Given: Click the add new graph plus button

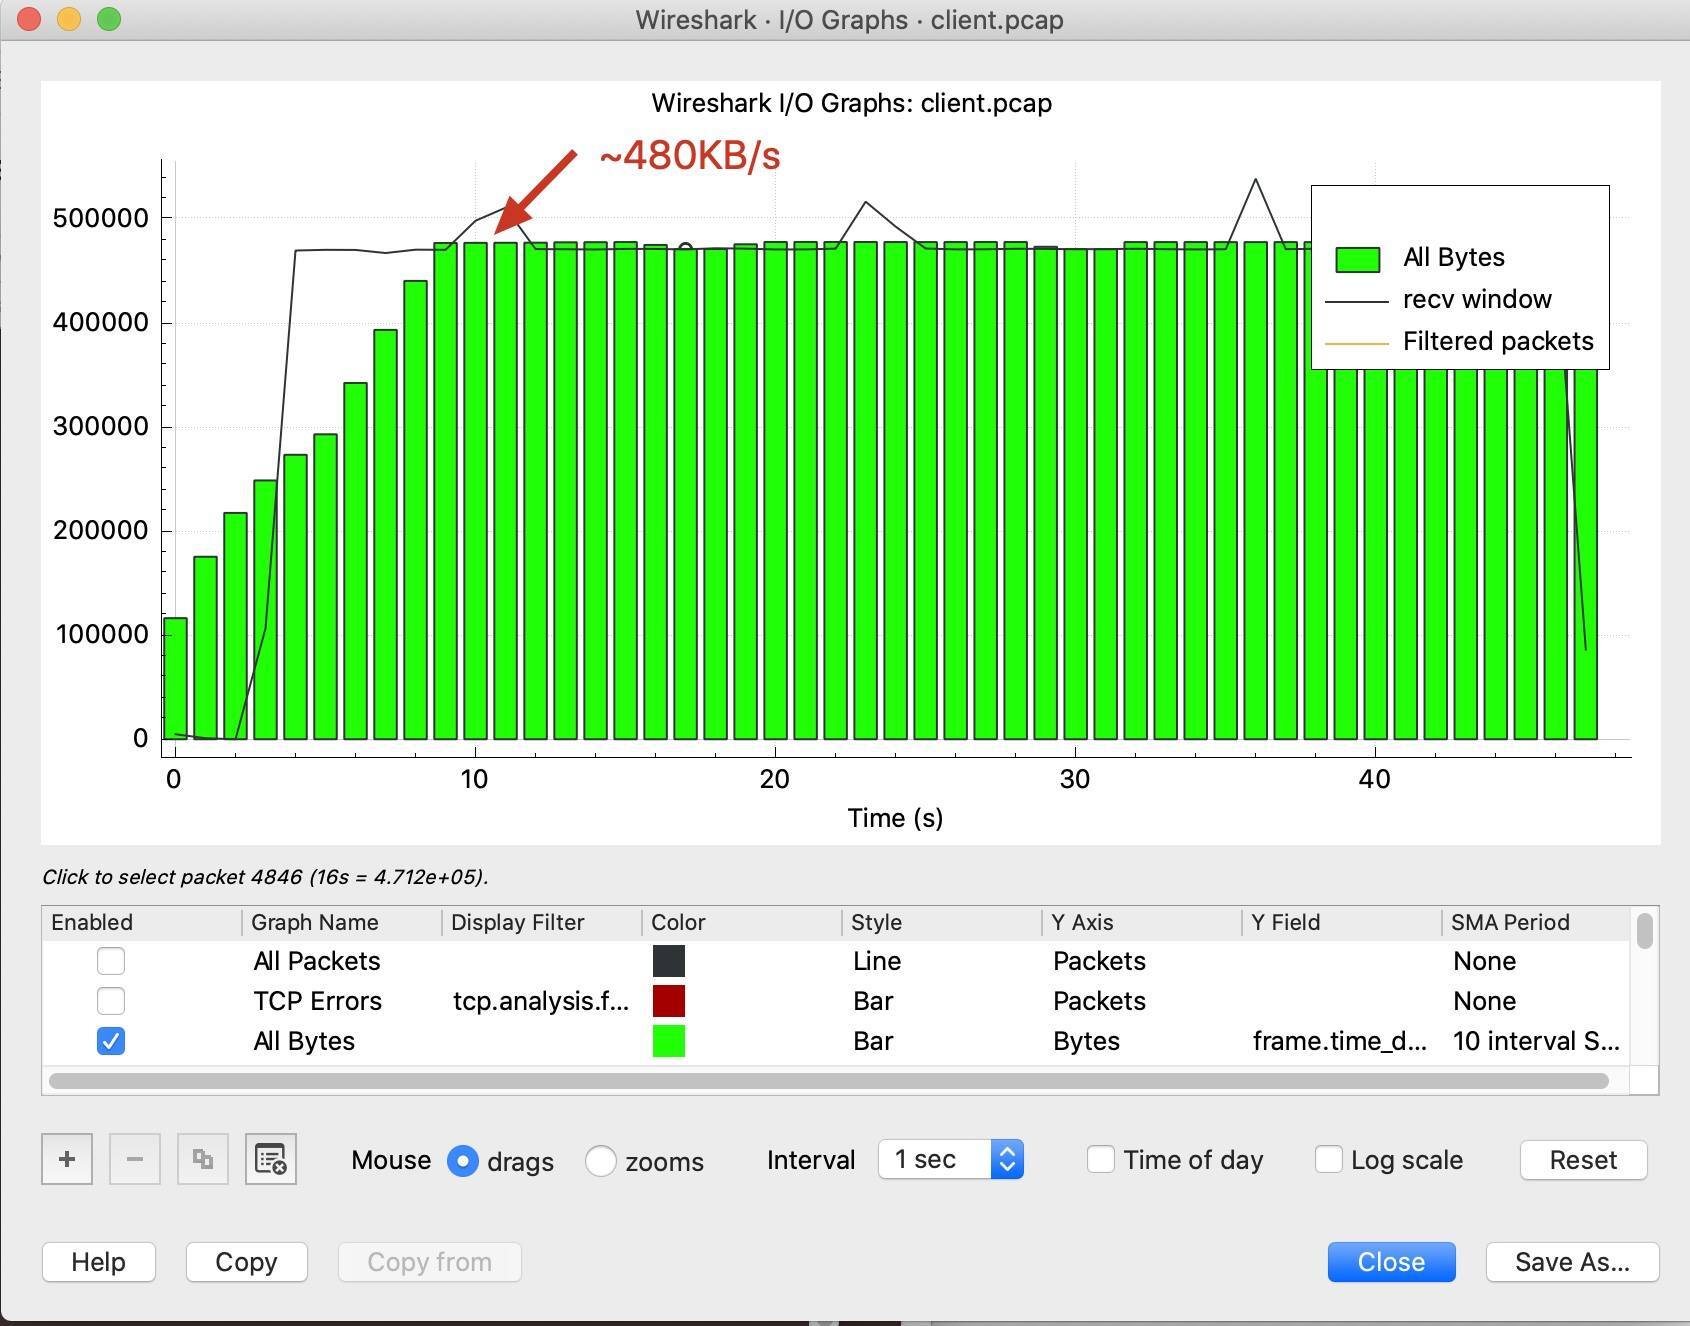Looking at the screenshot, I should click(x=67, y=1159).
